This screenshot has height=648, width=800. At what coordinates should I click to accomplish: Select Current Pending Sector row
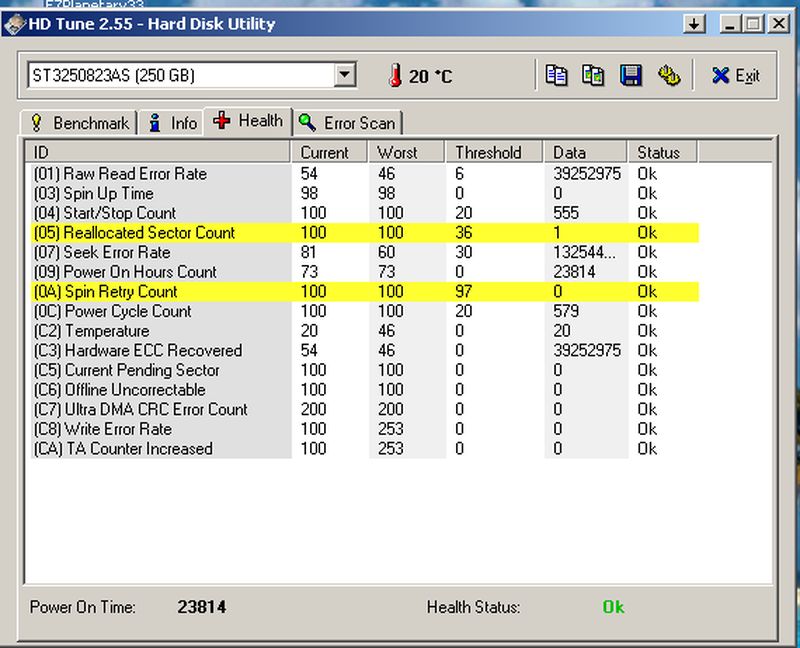click(x=365, y=370)
